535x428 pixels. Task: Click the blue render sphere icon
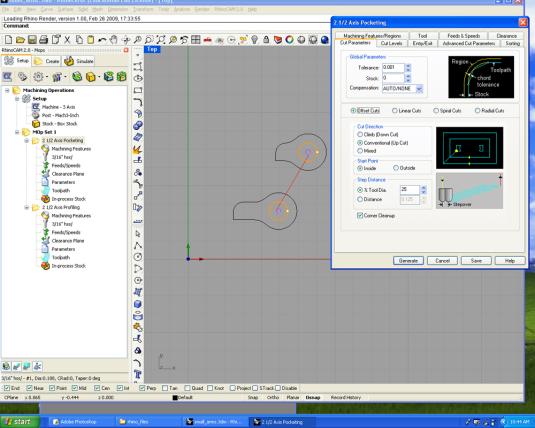324,40
